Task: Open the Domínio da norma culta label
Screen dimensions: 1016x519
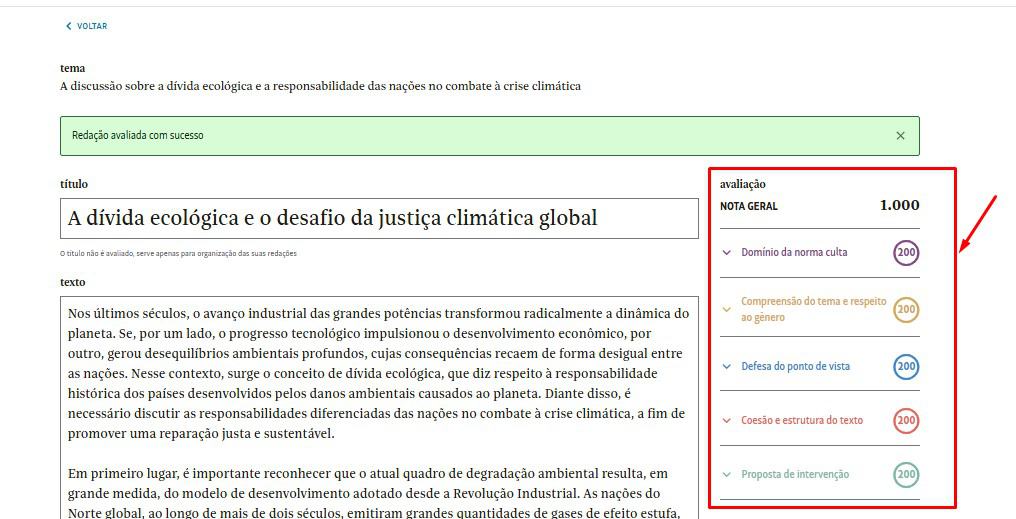Action: pyautogui.click(x=794, y=253)
